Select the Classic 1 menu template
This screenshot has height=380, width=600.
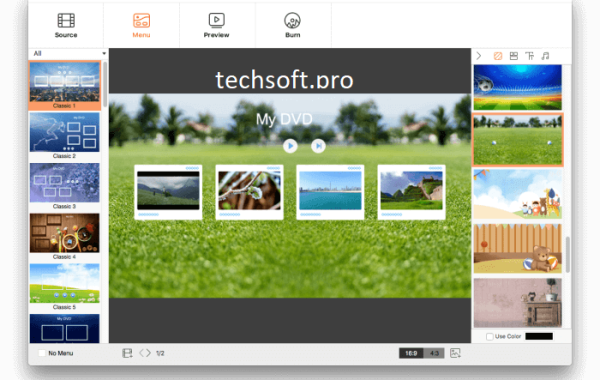[x=65, y=85]
